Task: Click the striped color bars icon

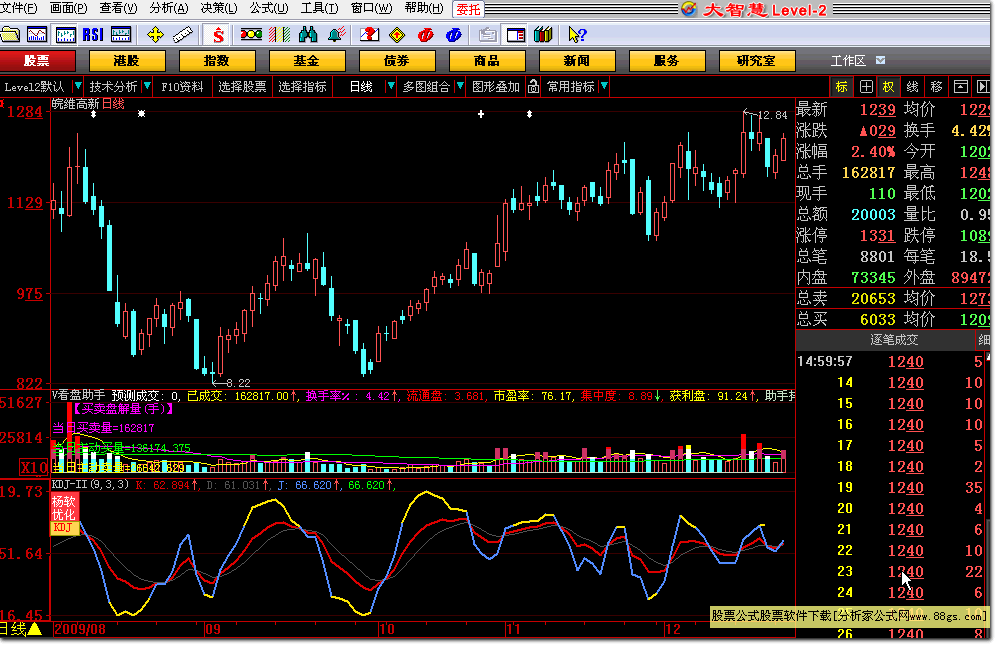Action: tap(279, 34)
